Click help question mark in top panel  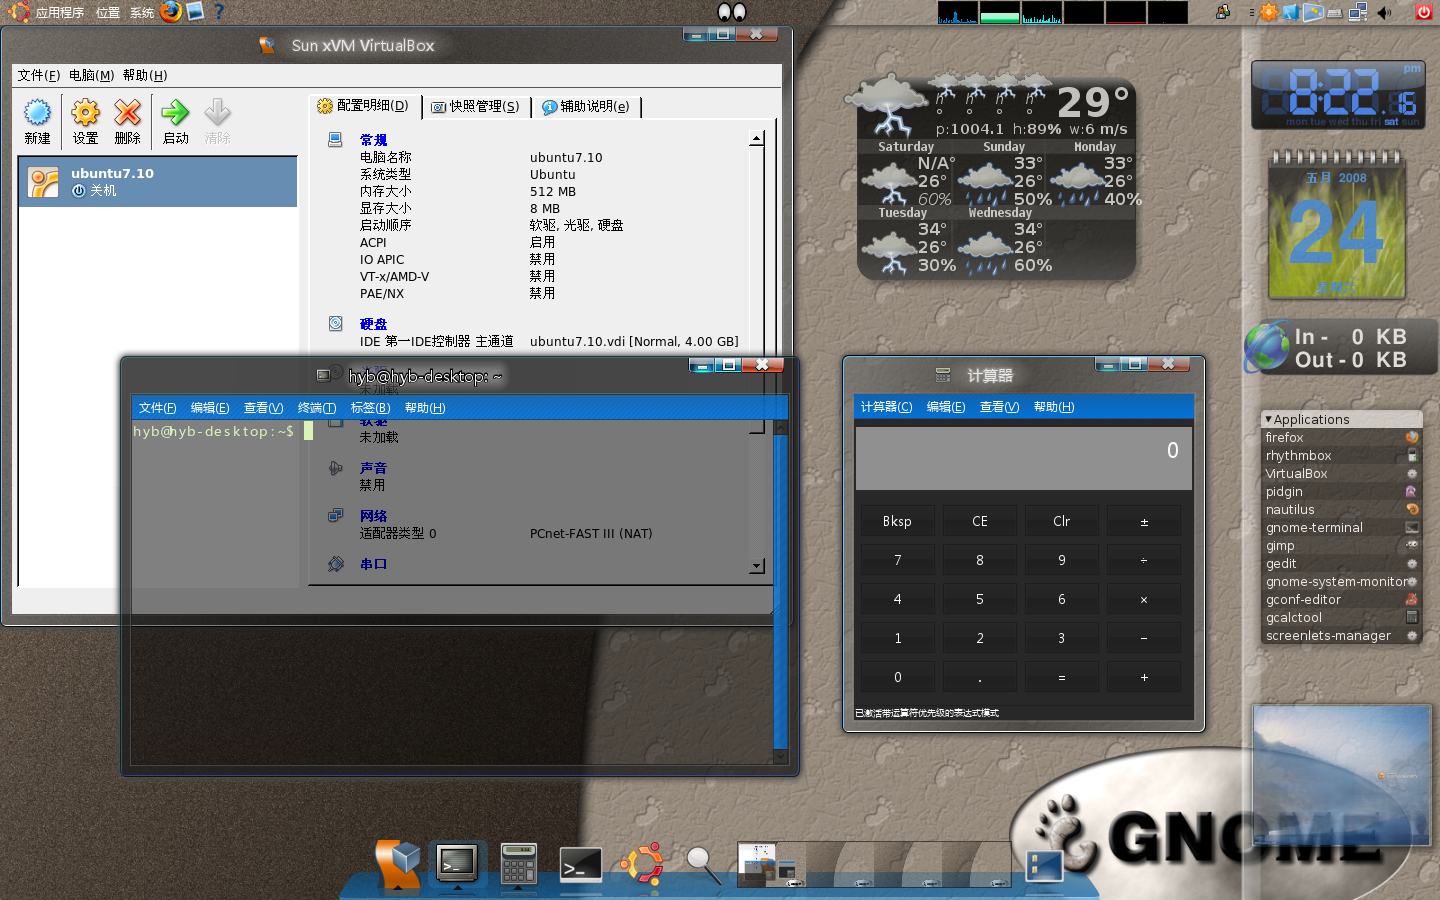coord(219,11)
